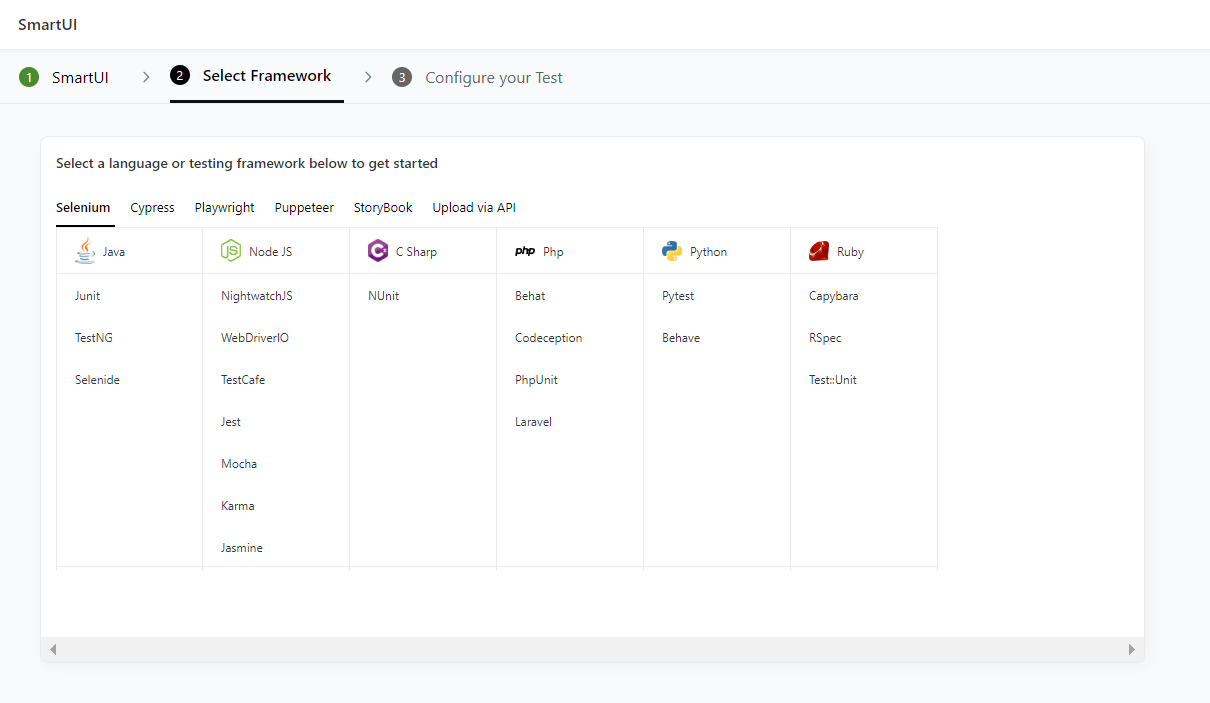This screenshot has height=703, width=1210.
Task: Choose the Junit framework
Action: [88, 296]
